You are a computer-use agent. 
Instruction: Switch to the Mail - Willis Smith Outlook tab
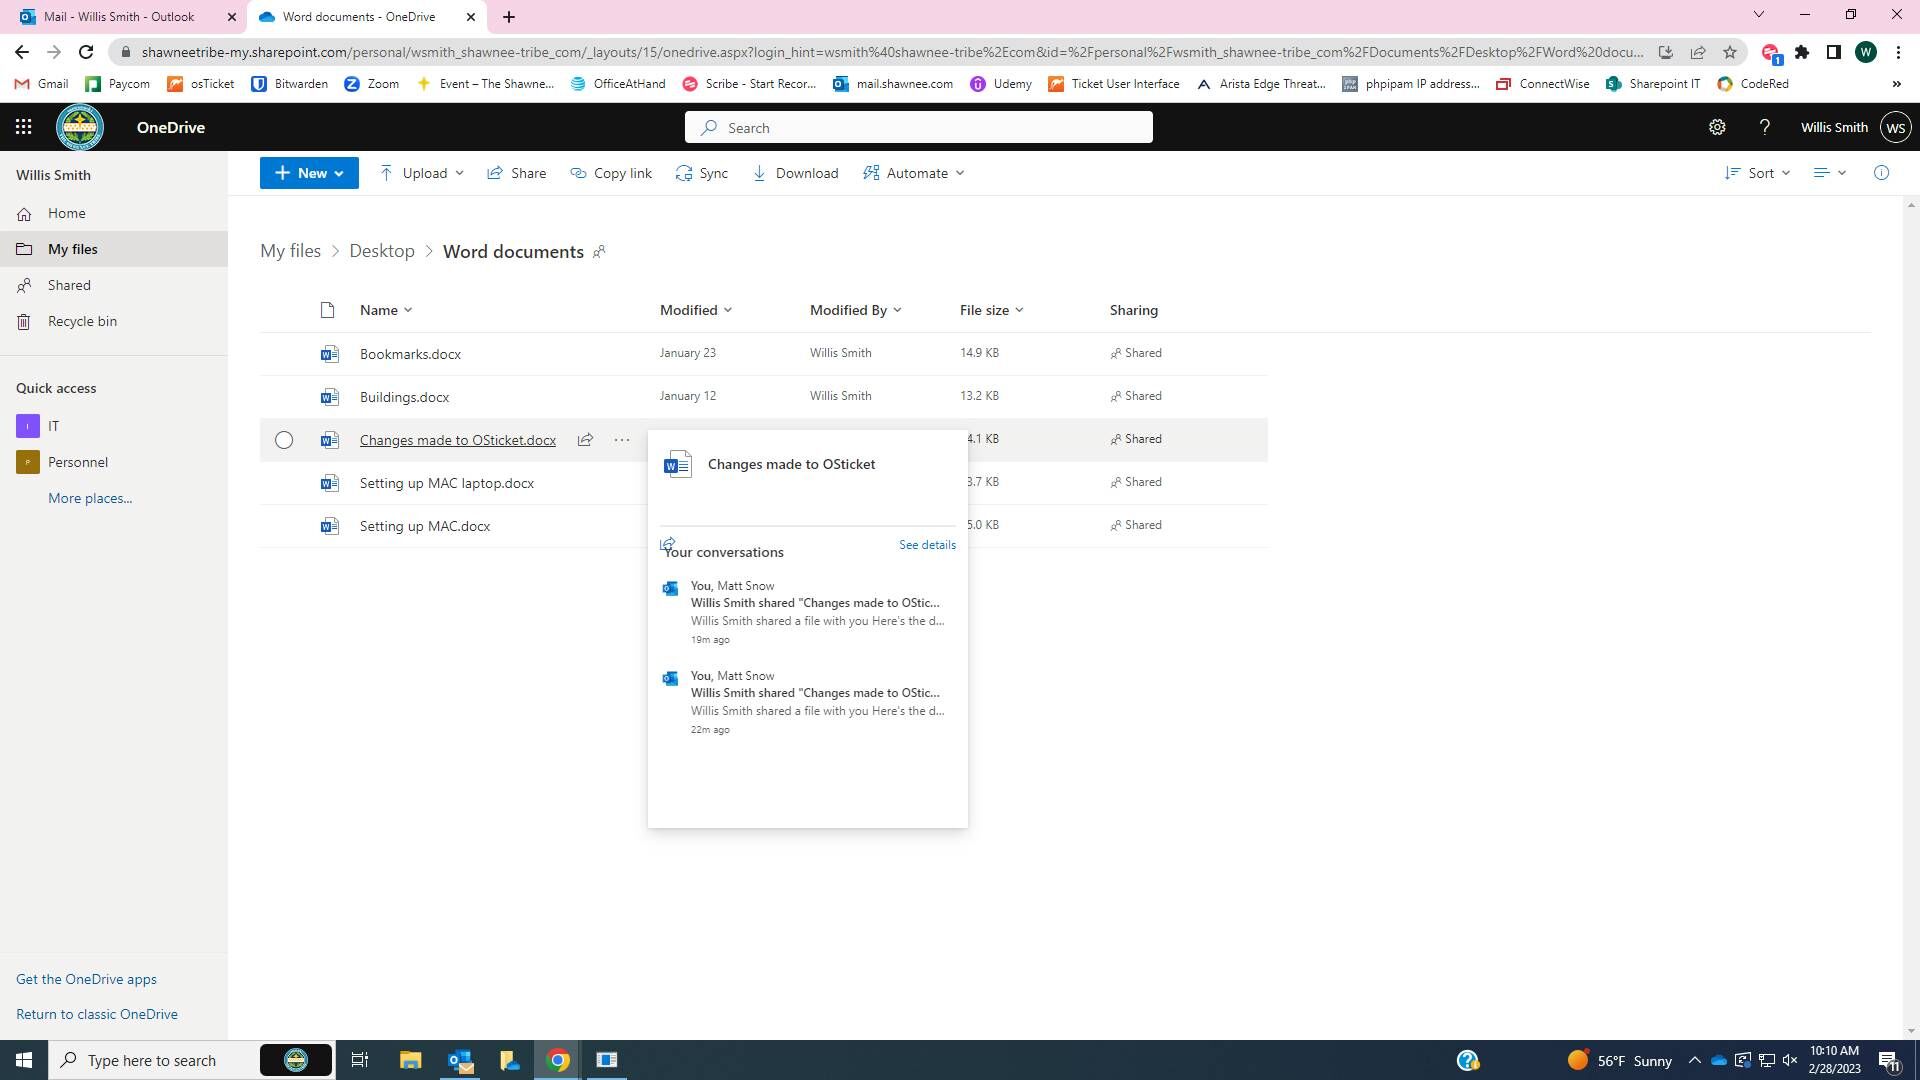pos(120,16)
